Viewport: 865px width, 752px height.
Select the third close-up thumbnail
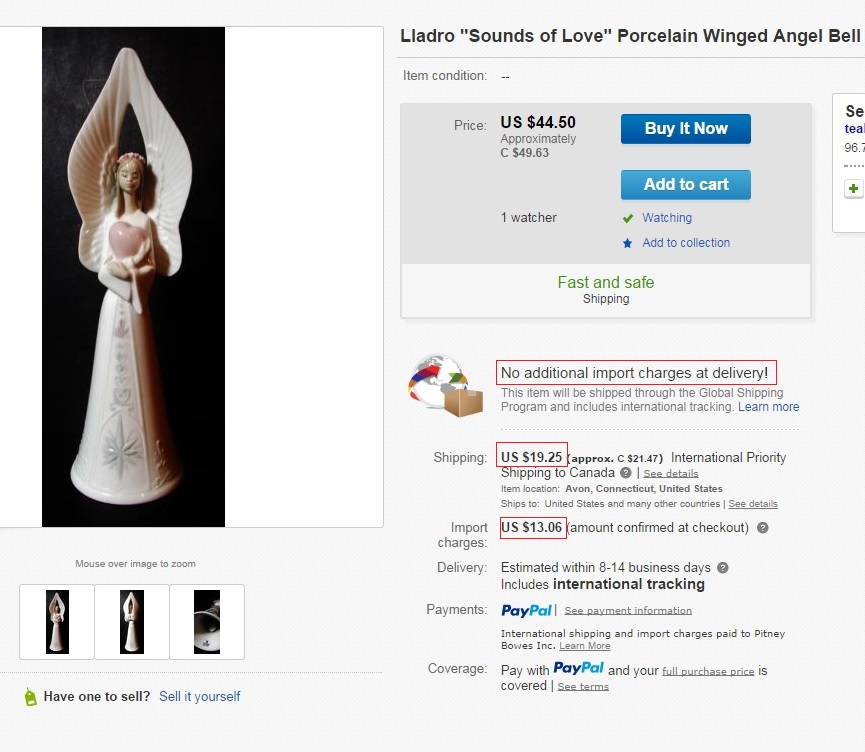pos(207,622)
